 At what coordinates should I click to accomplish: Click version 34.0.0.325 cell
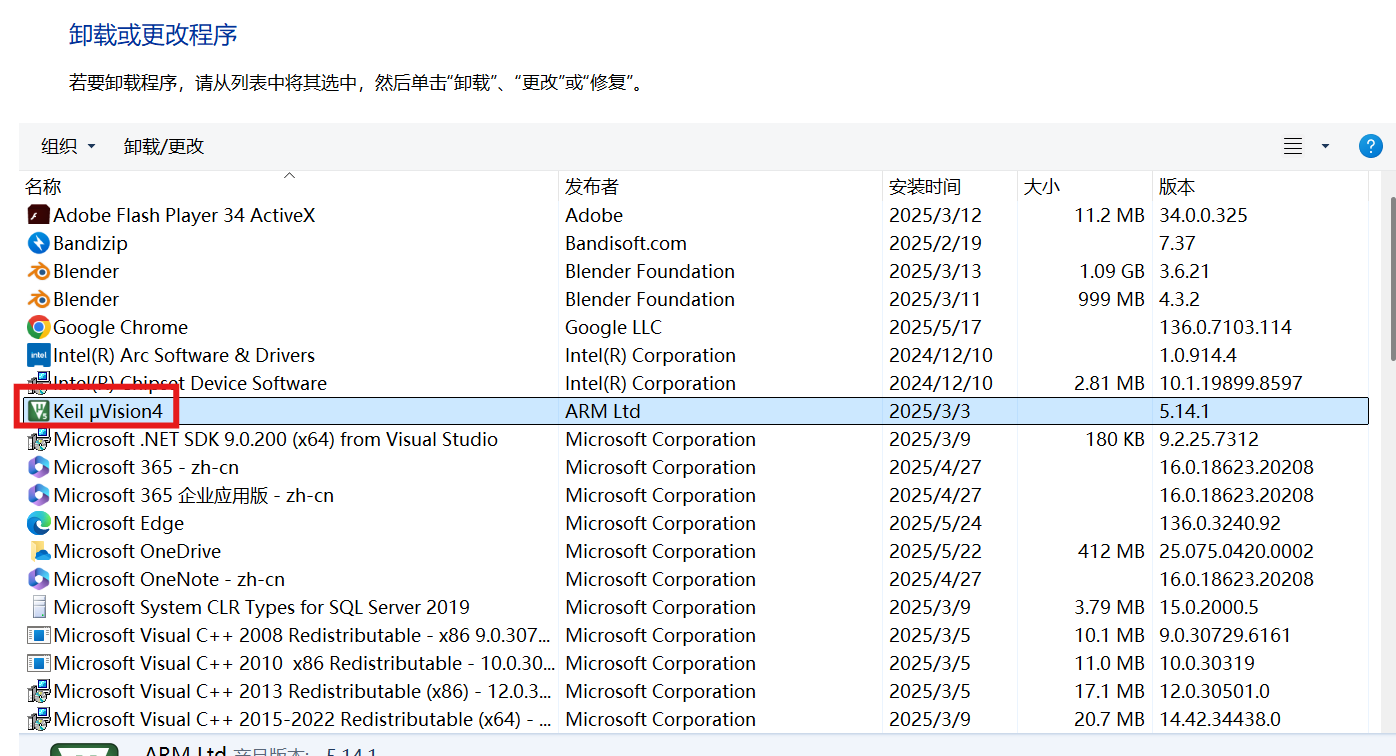click(1203, 215)
